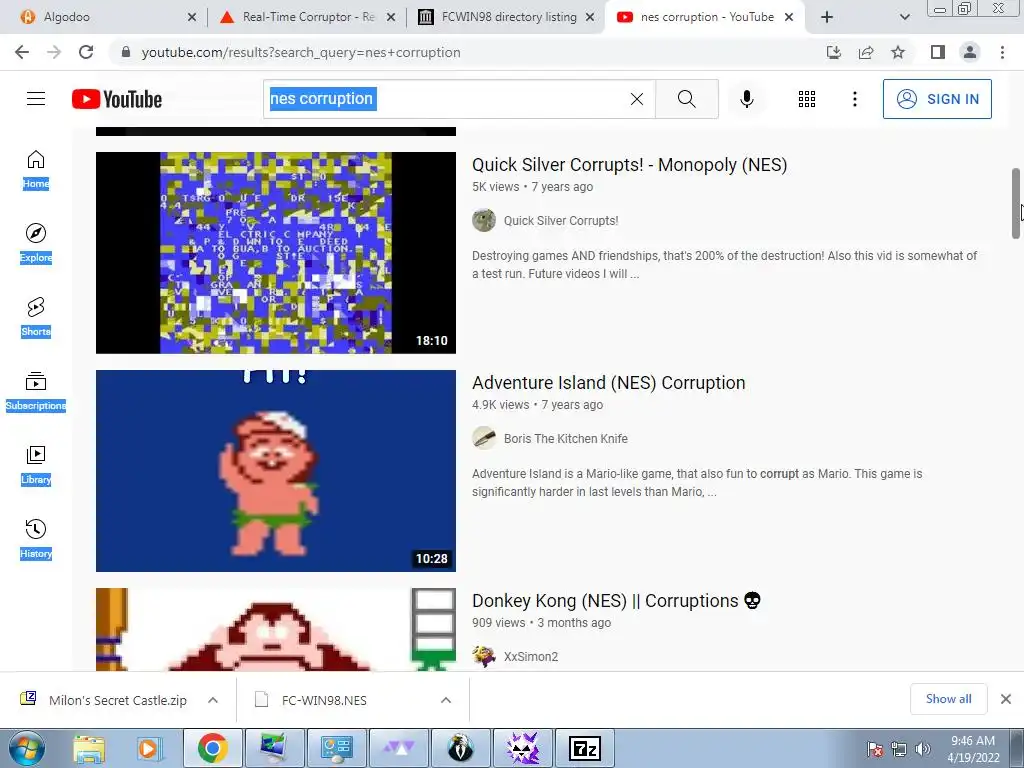Open new tab with plus button

click(x=827, y=17)
